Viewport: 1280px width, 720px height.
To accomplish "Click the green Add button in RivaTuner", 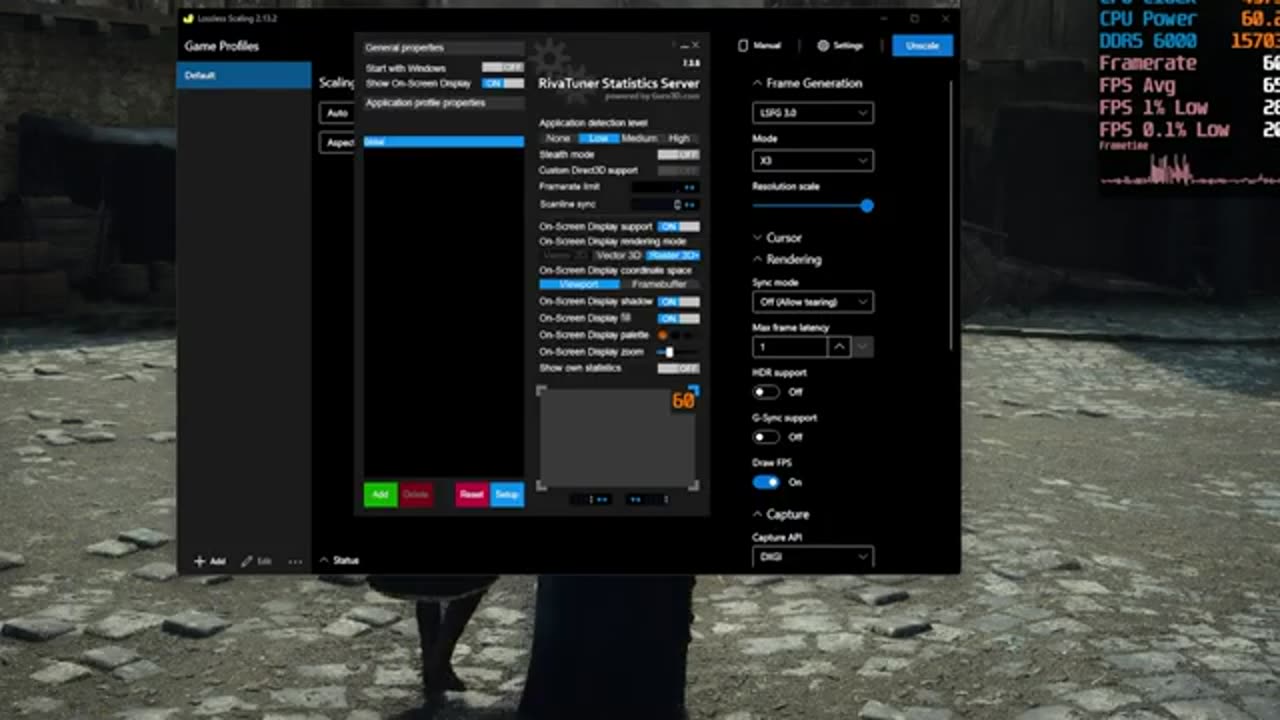I will (380, 494).
